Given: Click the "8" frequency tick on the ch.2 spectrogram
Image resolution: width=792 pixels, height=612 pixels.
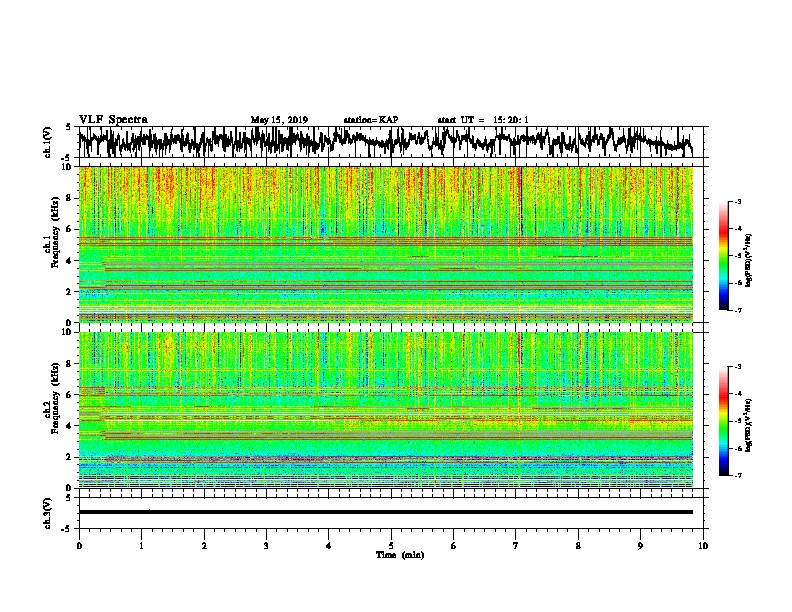Looking at the screenshot, I should point(69,364).
